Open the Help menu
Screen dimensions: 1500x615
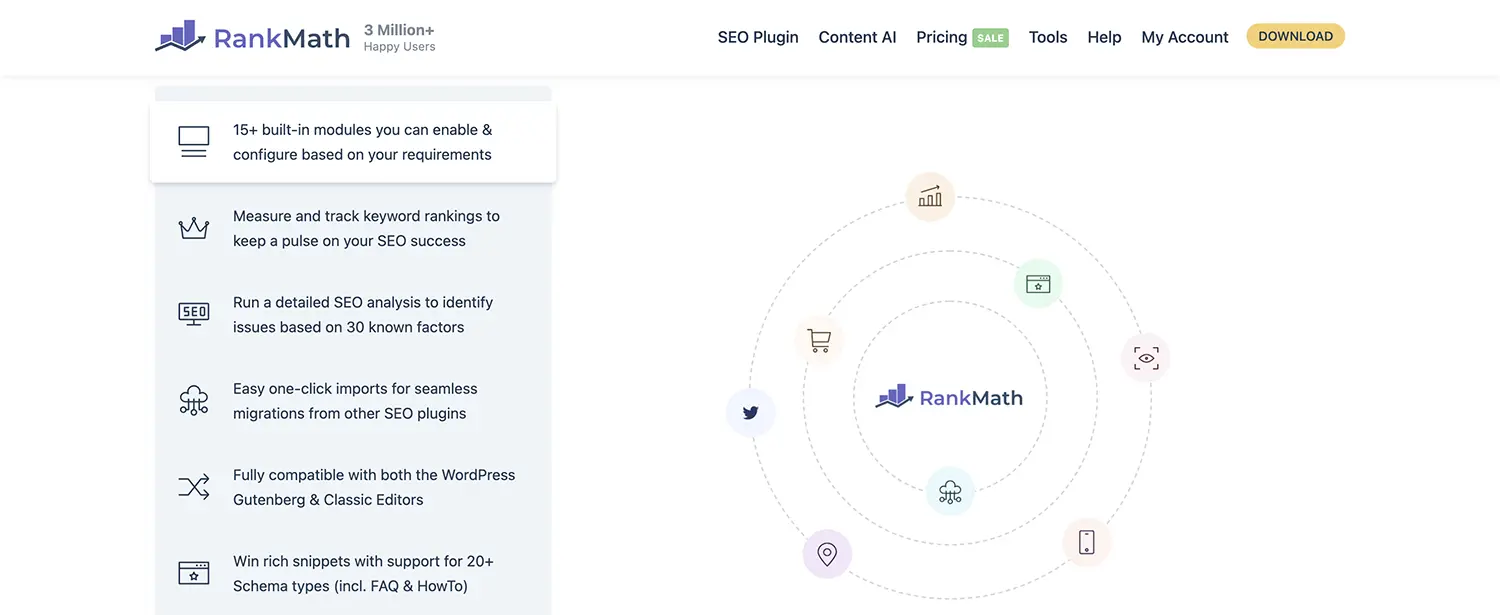click(x=1104, y=37)
